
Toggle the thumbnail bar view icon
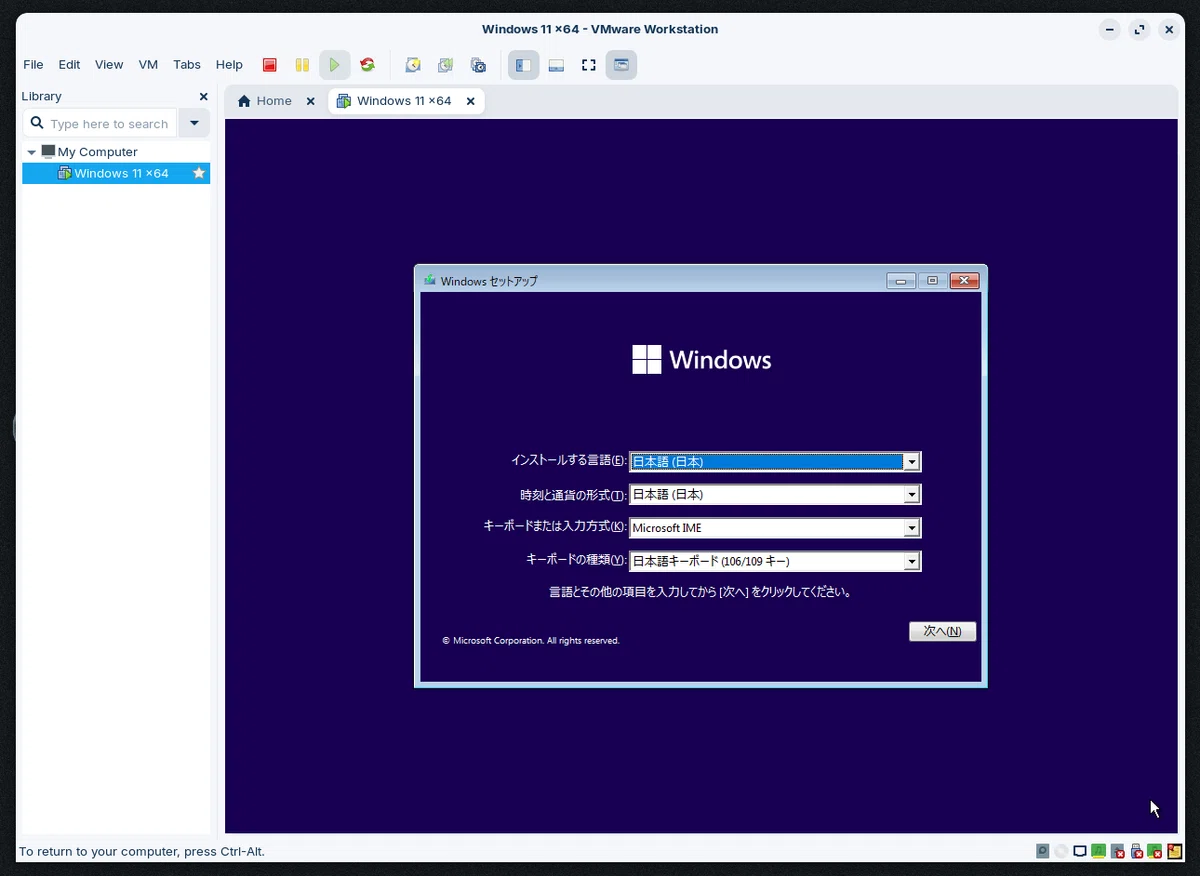[x=556, y=65]
